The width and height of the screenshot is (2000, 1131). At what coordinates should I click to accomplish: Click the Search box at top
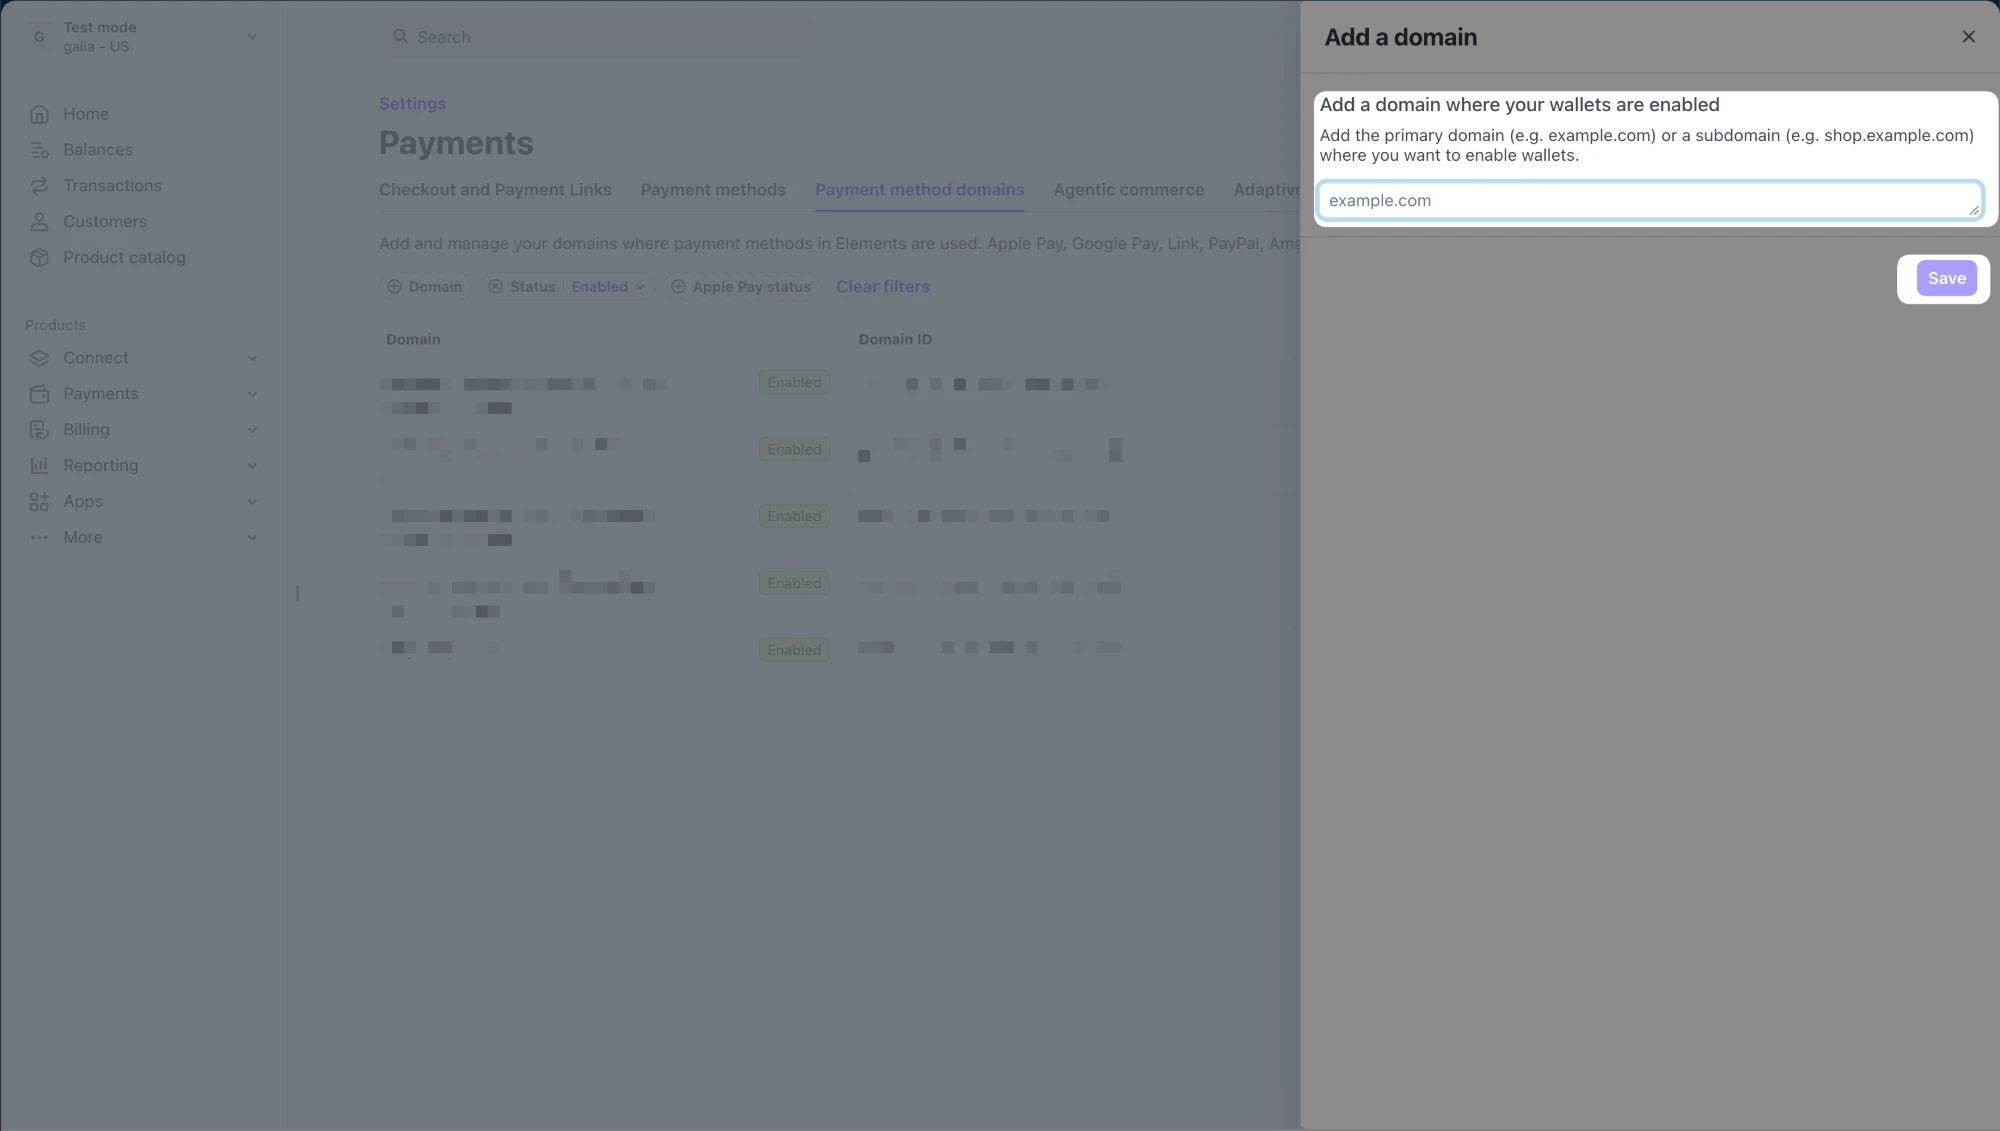pyautogui.click(x=595, y=37)
